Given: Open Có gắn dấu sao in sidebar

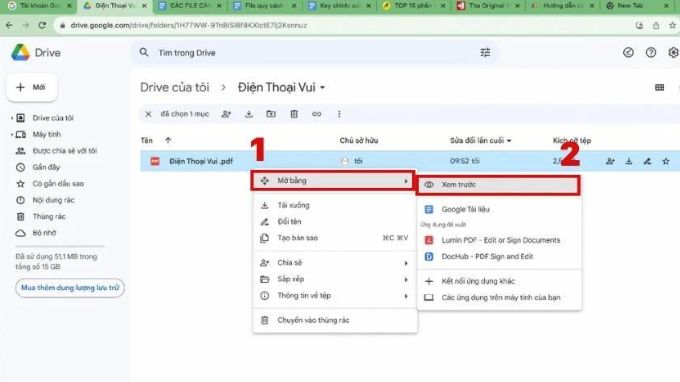Looking at the screenshot, I should 58,184.
